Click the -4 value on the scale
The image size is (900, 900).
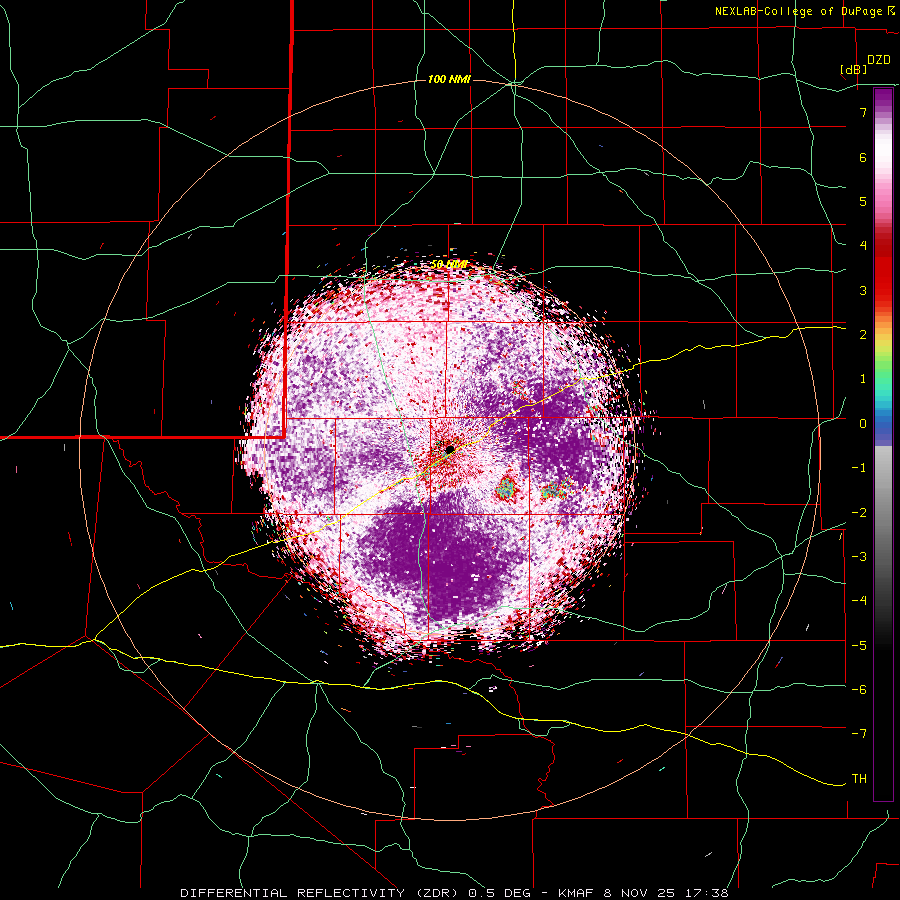(859, 600)
